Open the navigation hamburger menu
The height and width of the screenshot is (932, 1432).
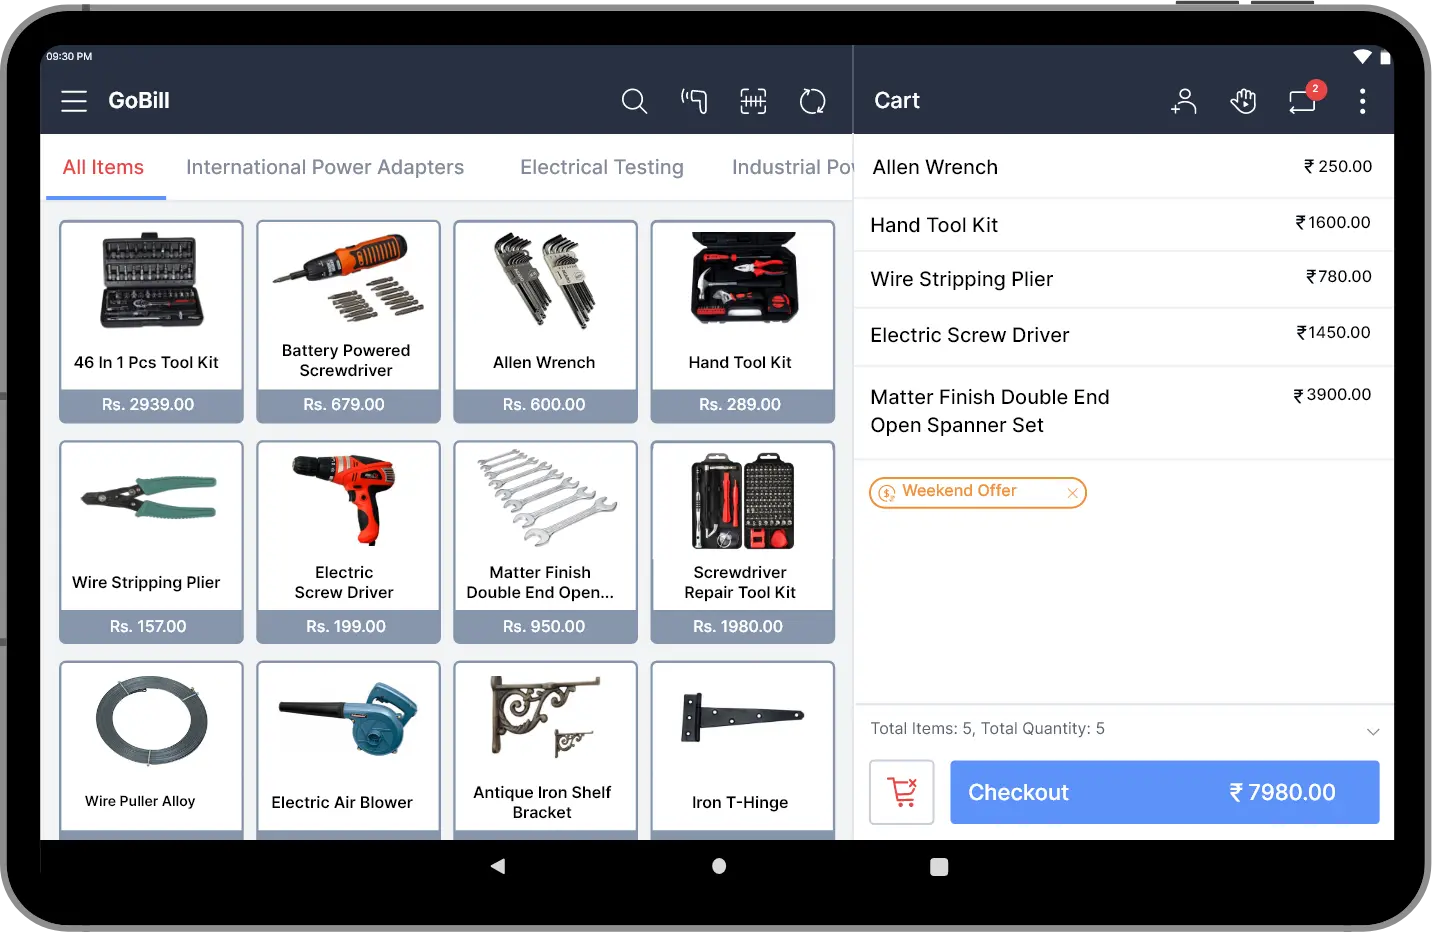pos(73,100)
